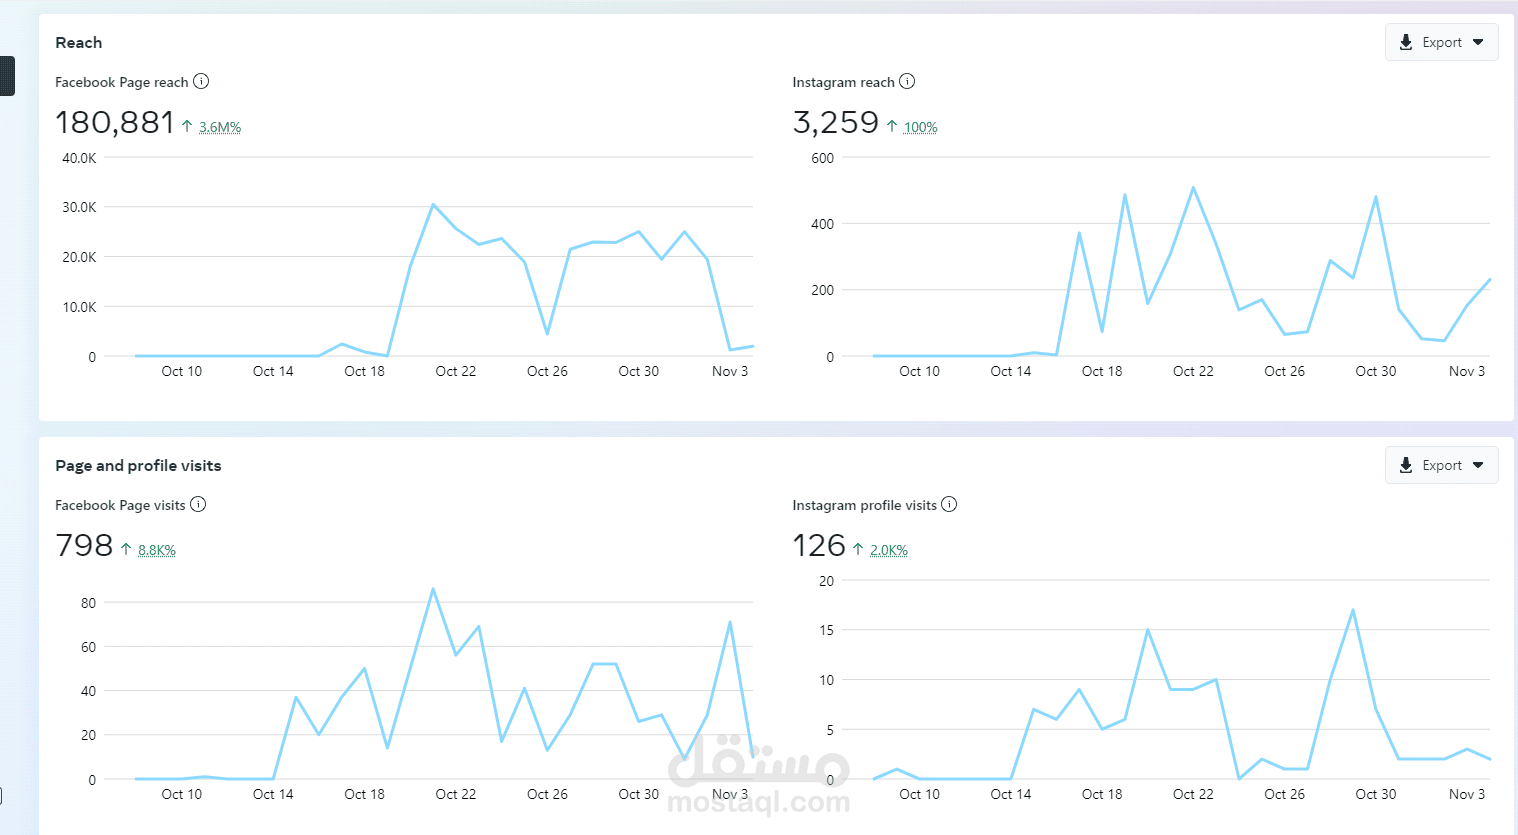Open the Export dropdown in the Reach section
The image size is (1518, 835).
click(1441, 42)
